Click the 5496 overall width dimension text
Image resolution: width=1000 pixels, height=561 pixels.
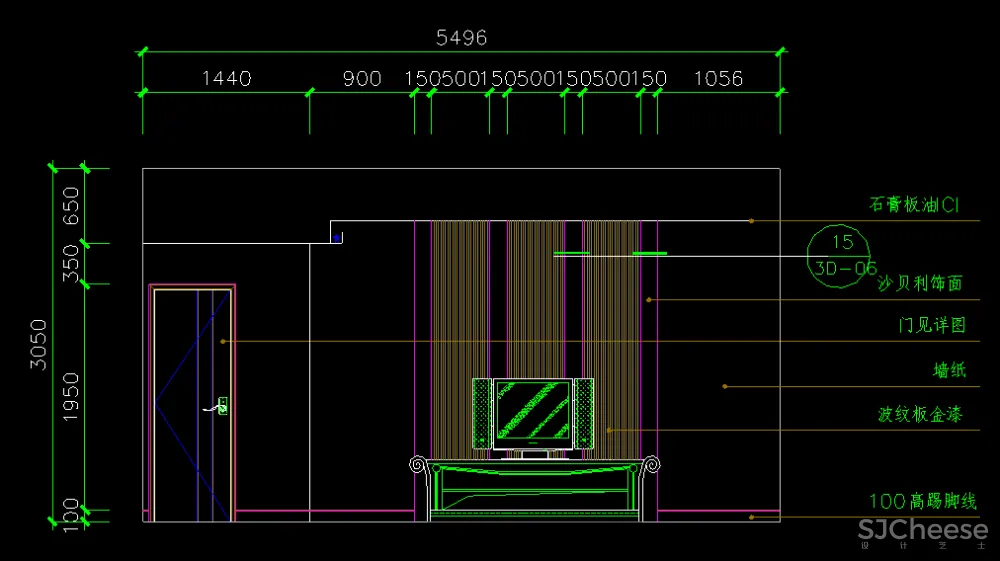point(461,38)
